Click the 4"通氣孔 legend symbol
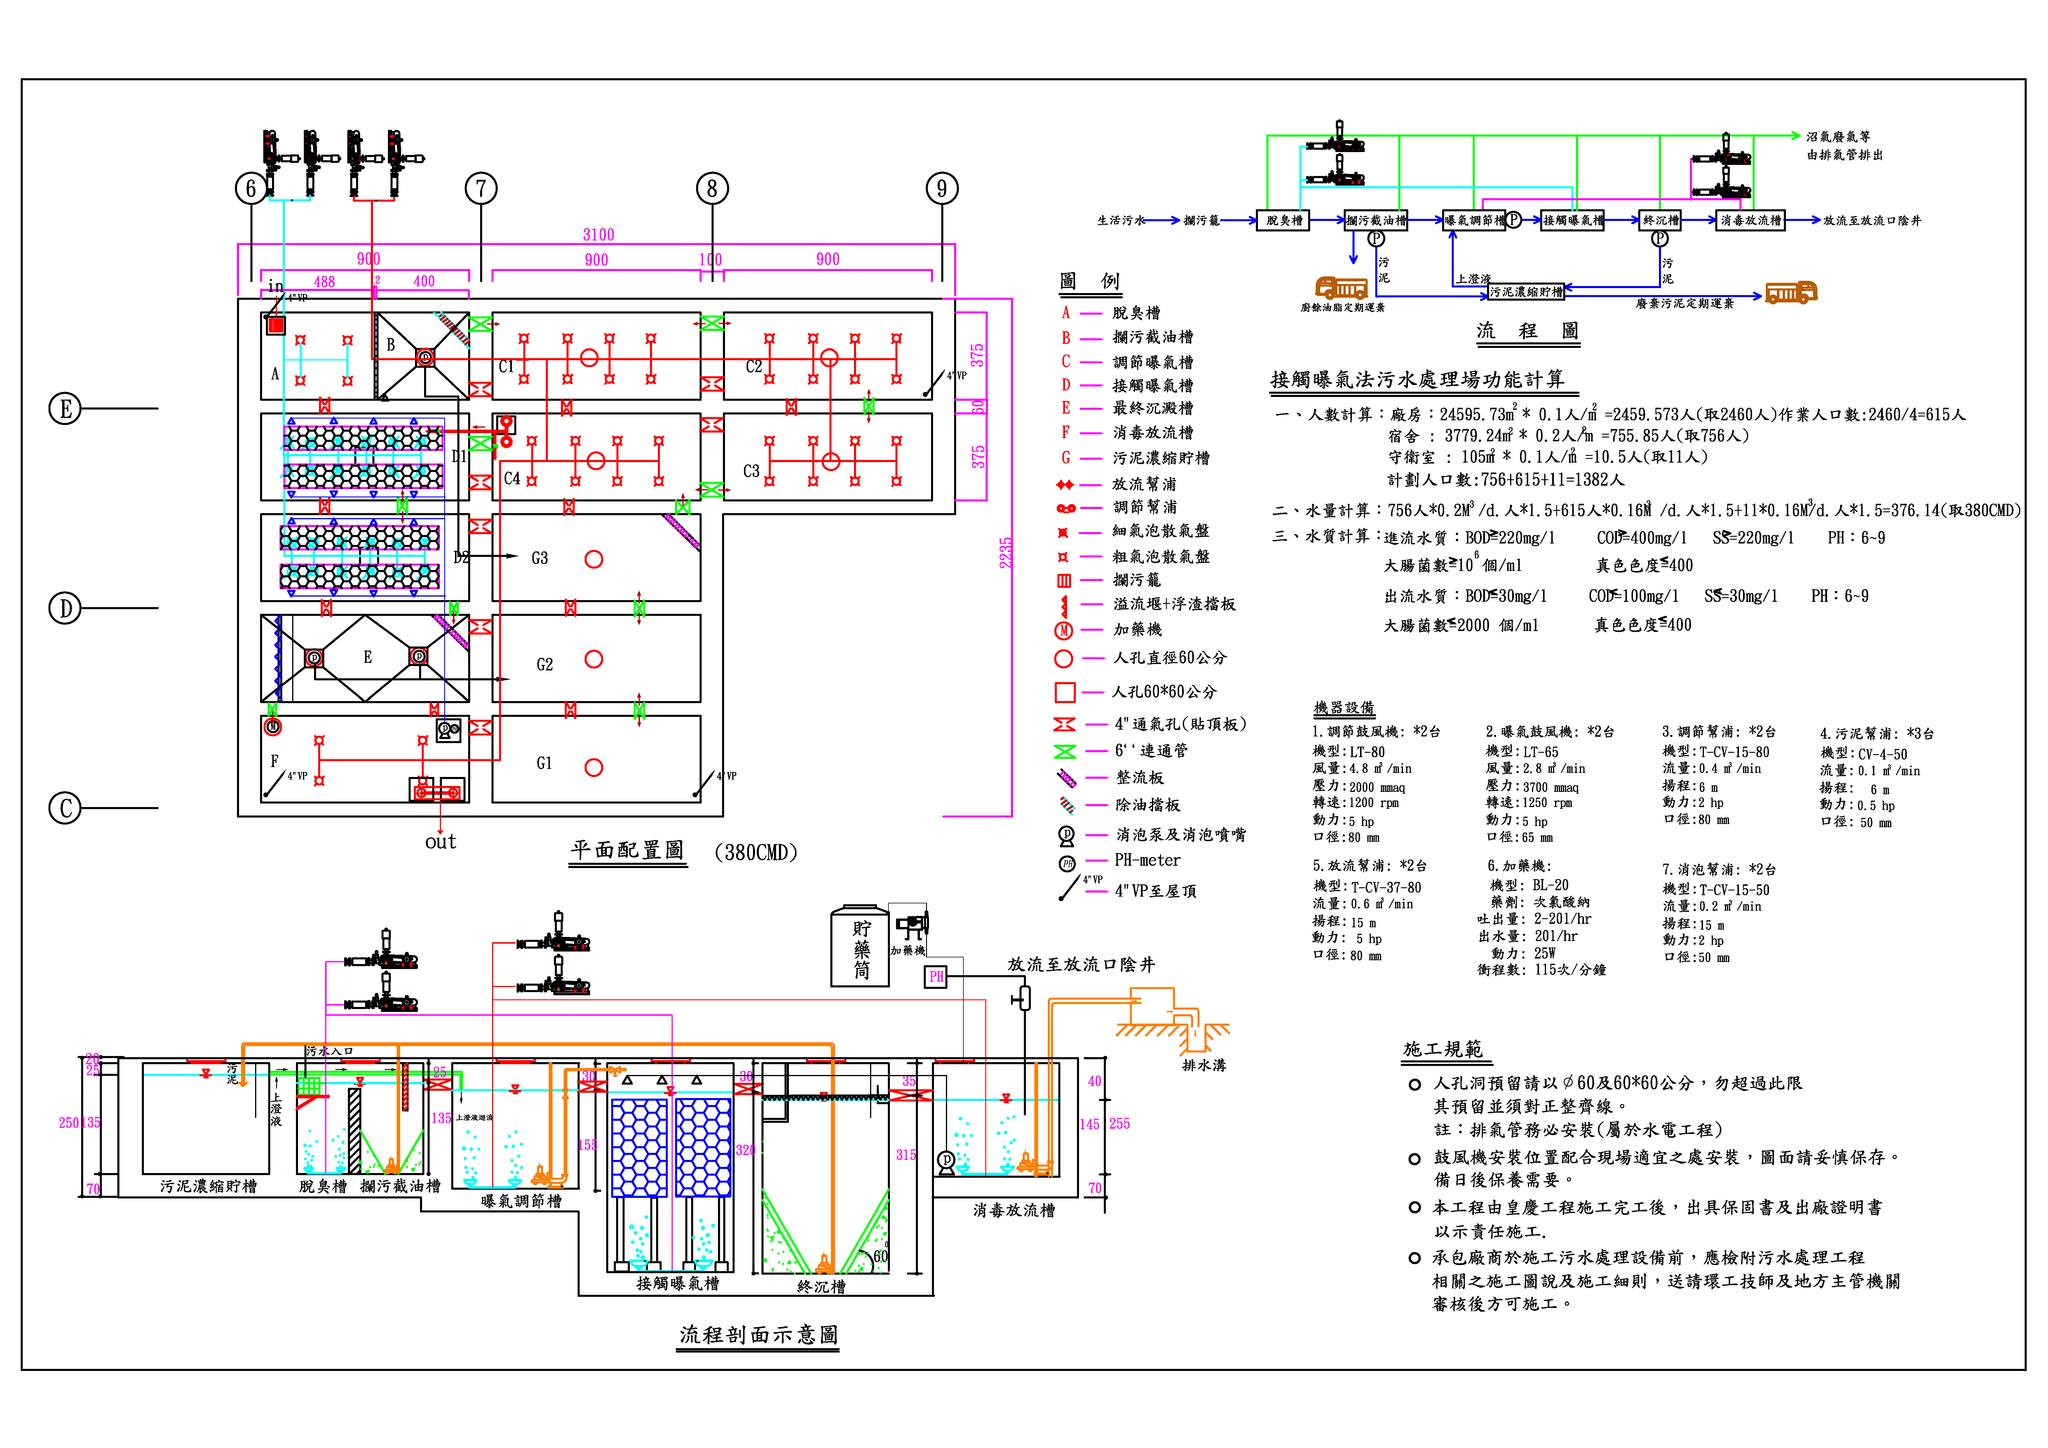Screen dimensions: 2048x1448 [1065, 724]
